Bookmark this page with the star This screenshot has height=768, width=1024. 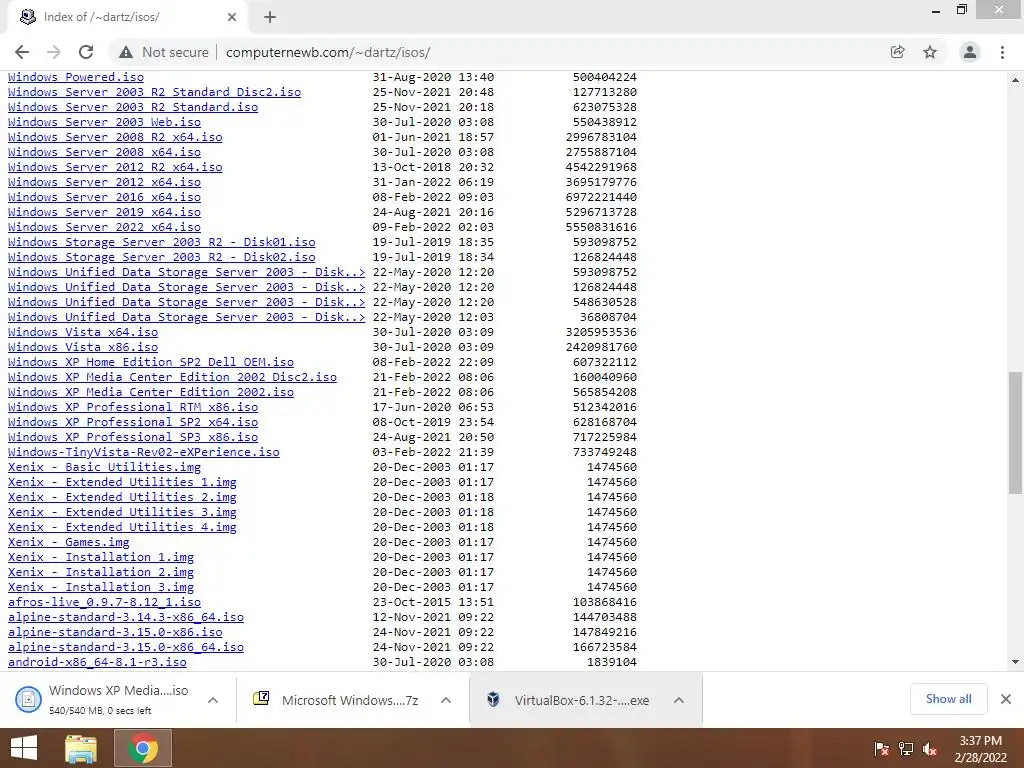tap(930, 52)
